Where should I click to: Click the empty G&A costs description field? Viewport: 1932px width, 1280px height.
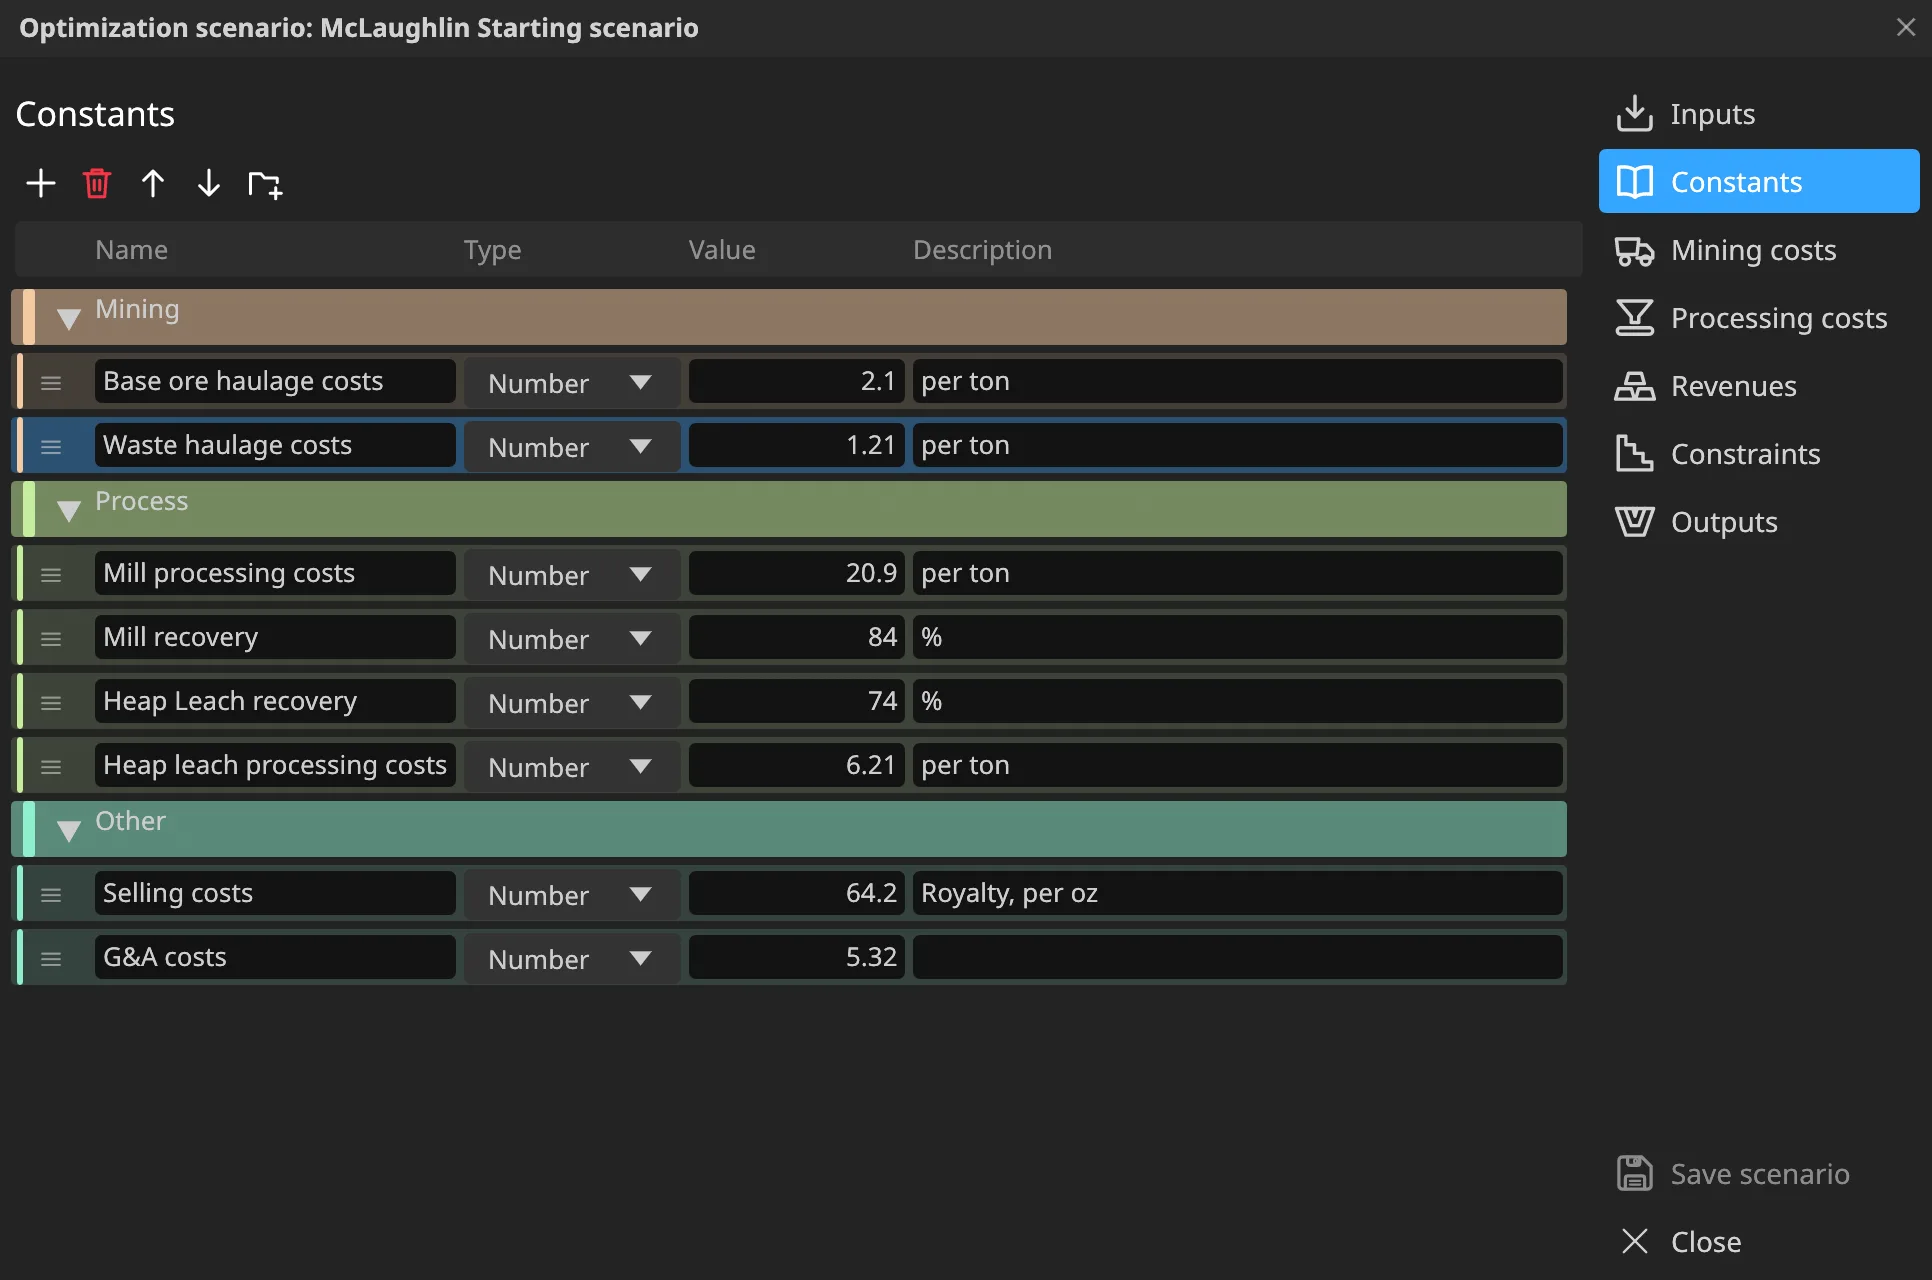point(1238,957)
